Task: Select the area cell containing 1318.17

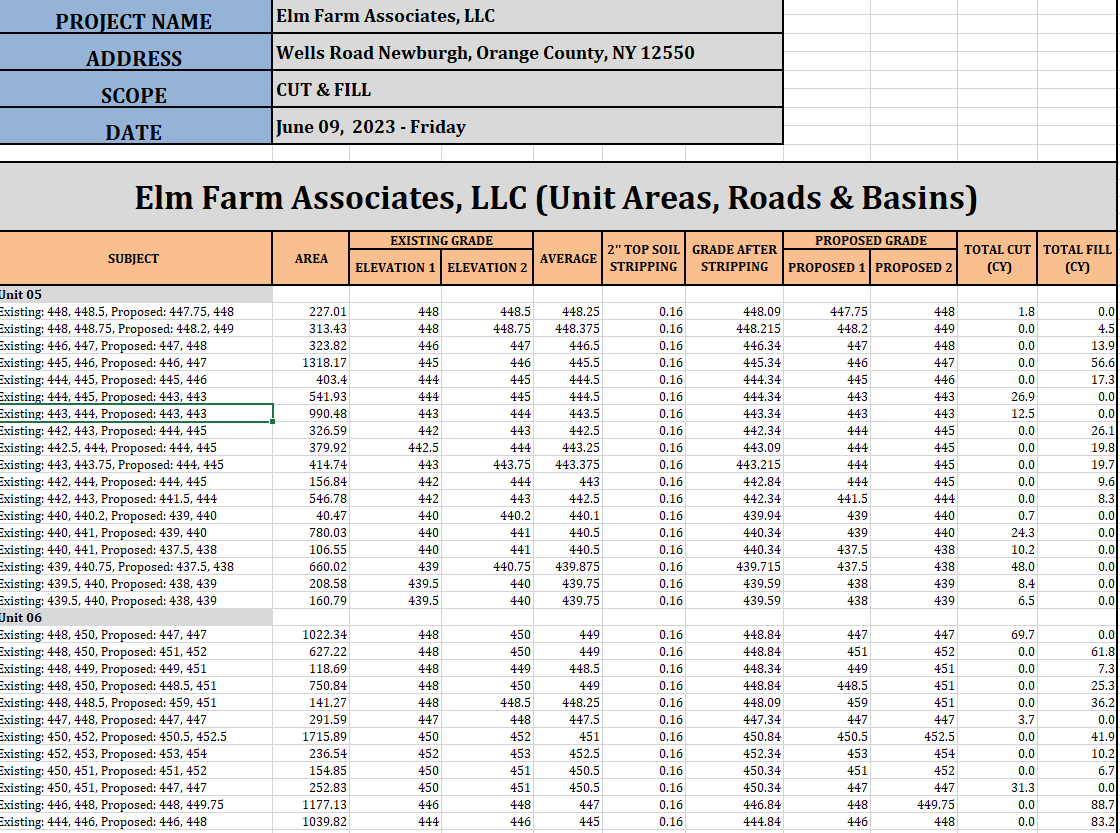Action: 324,362
